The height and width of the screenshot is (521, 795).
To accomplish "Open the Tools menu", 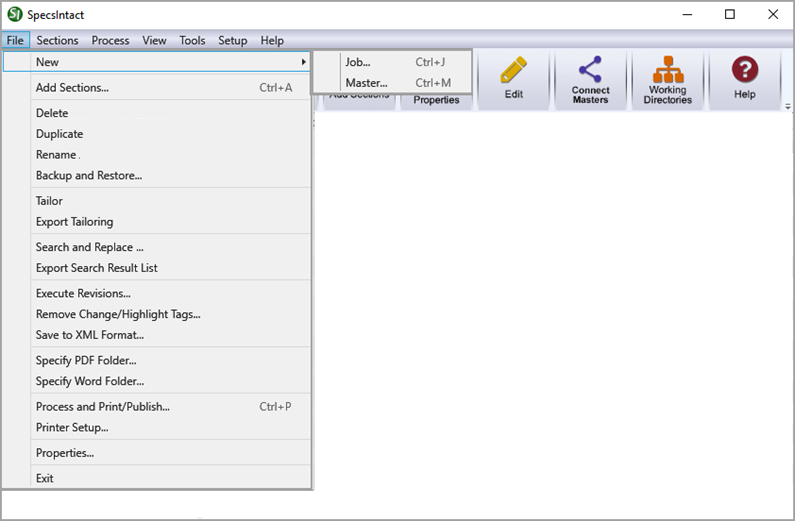I will coord(192,41).
